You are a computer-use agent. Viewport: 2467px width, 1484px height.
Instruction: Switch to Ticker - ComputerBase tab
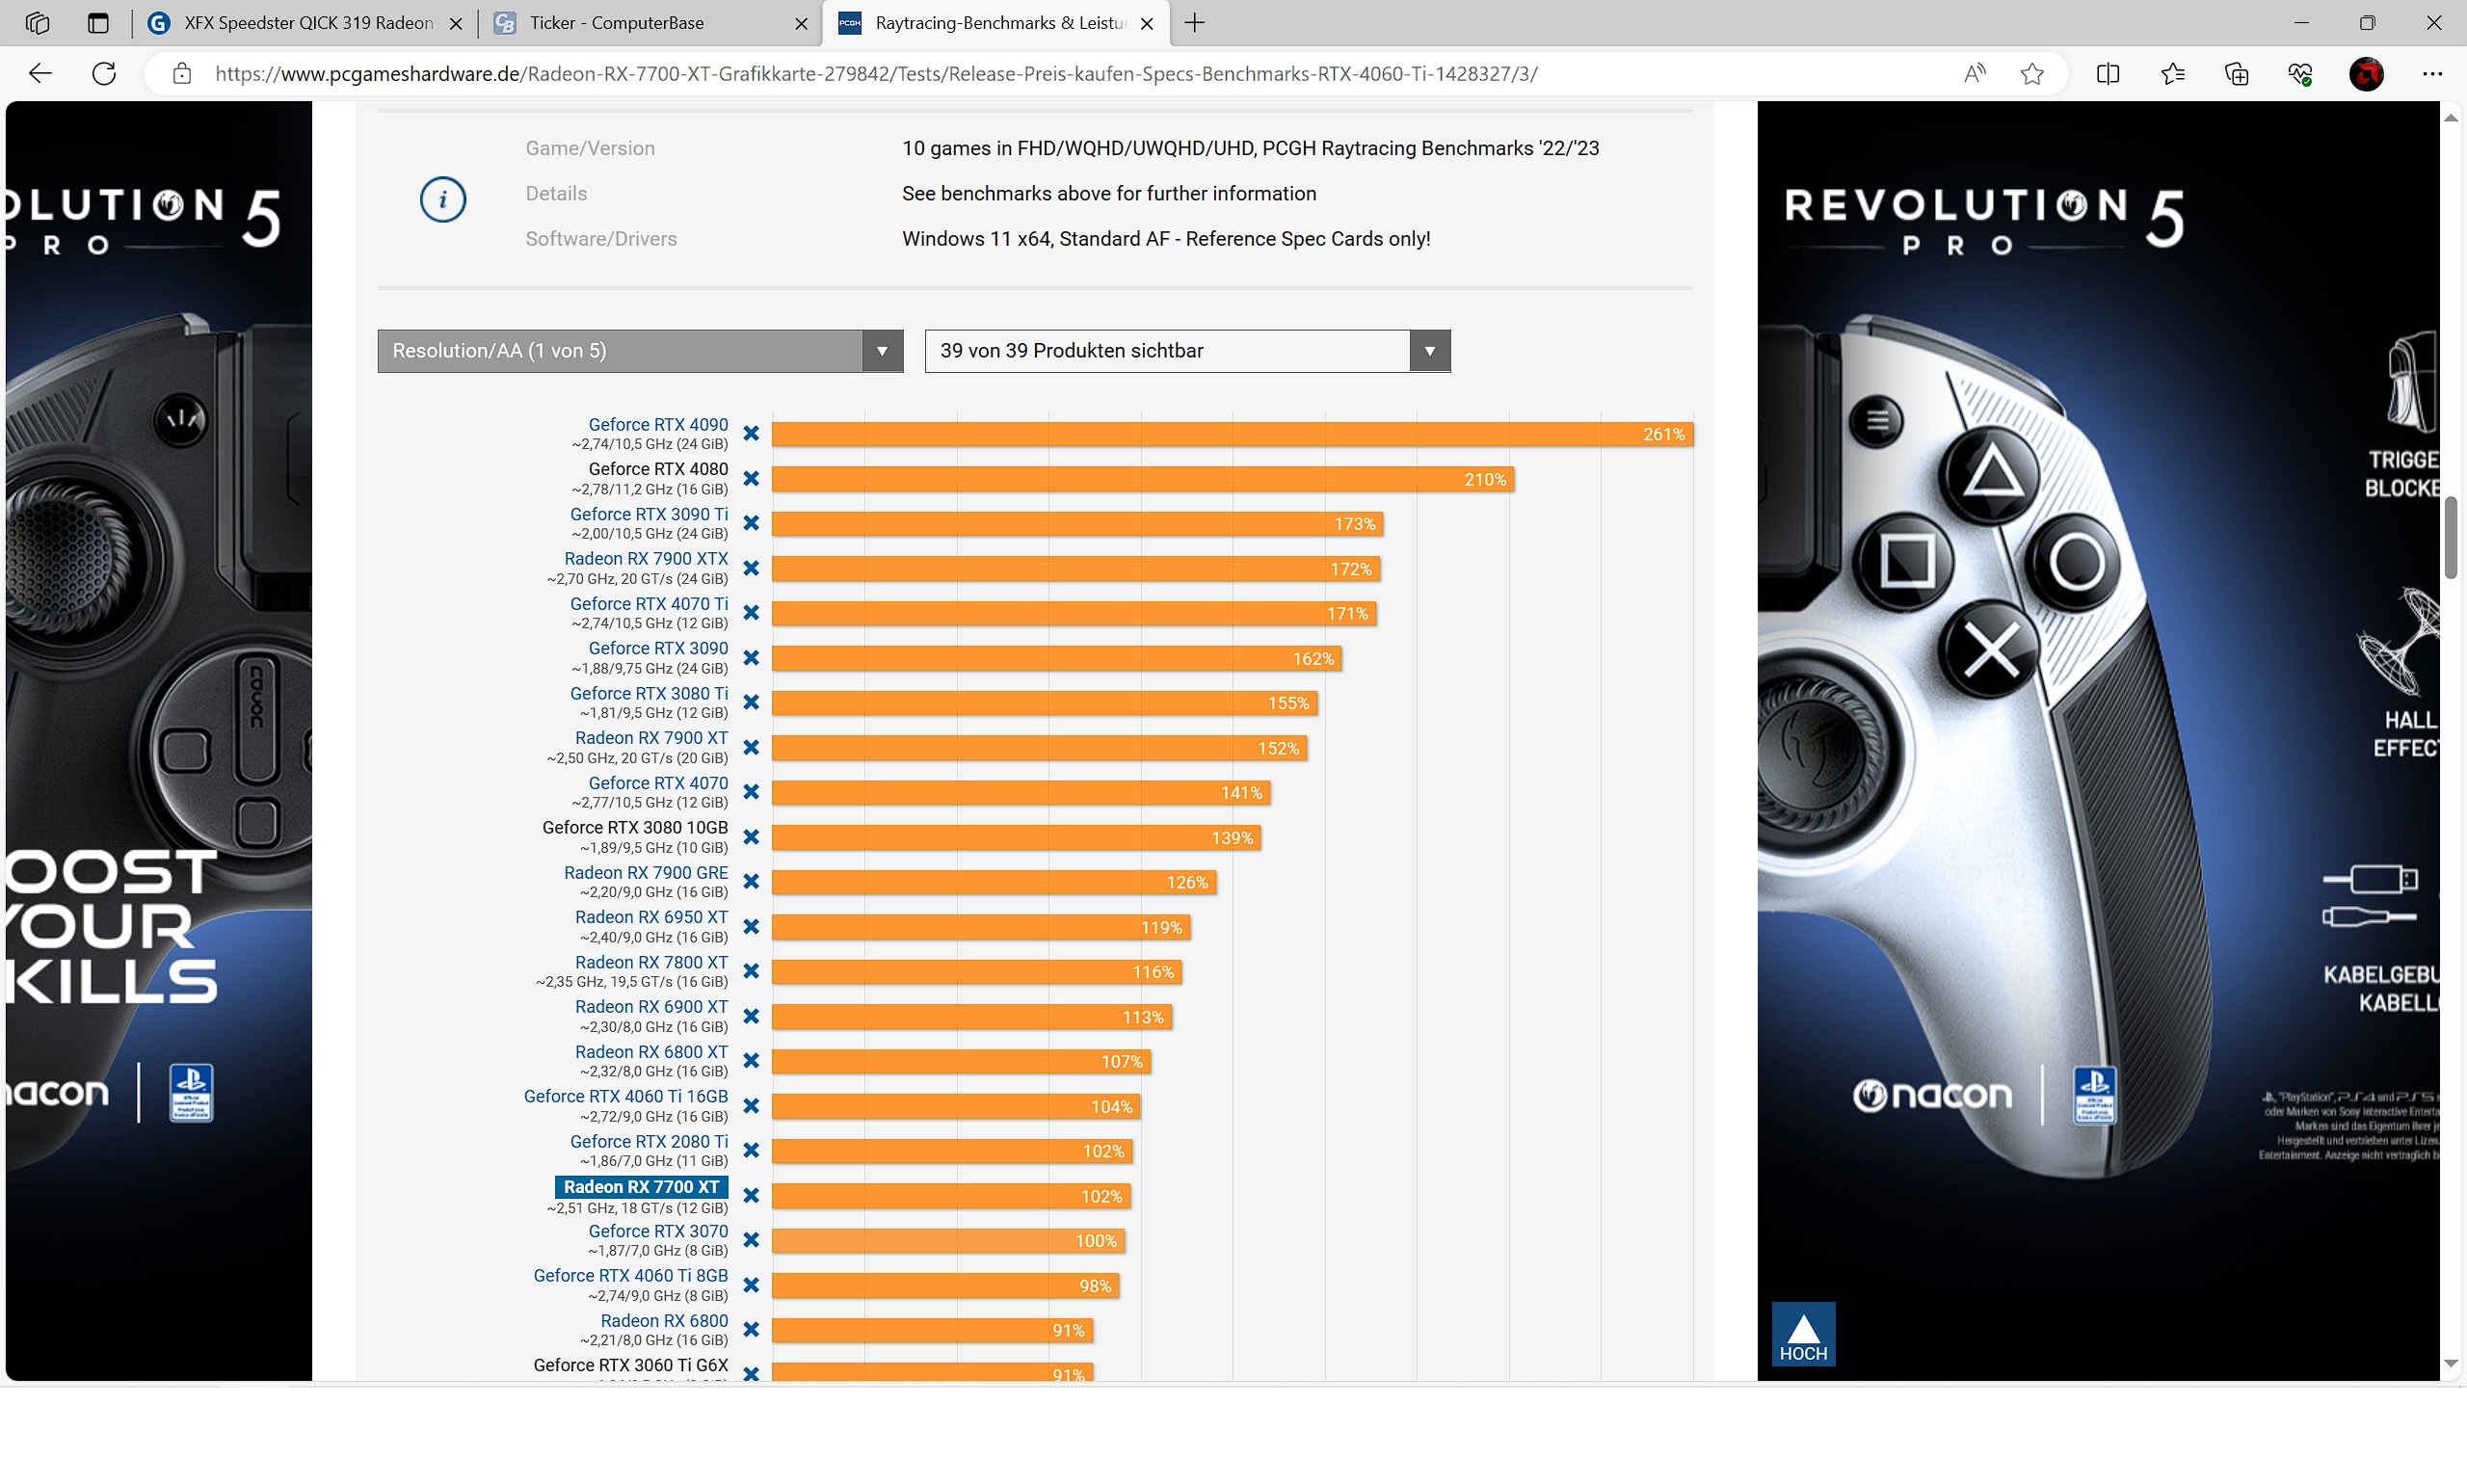coord(616,23)
